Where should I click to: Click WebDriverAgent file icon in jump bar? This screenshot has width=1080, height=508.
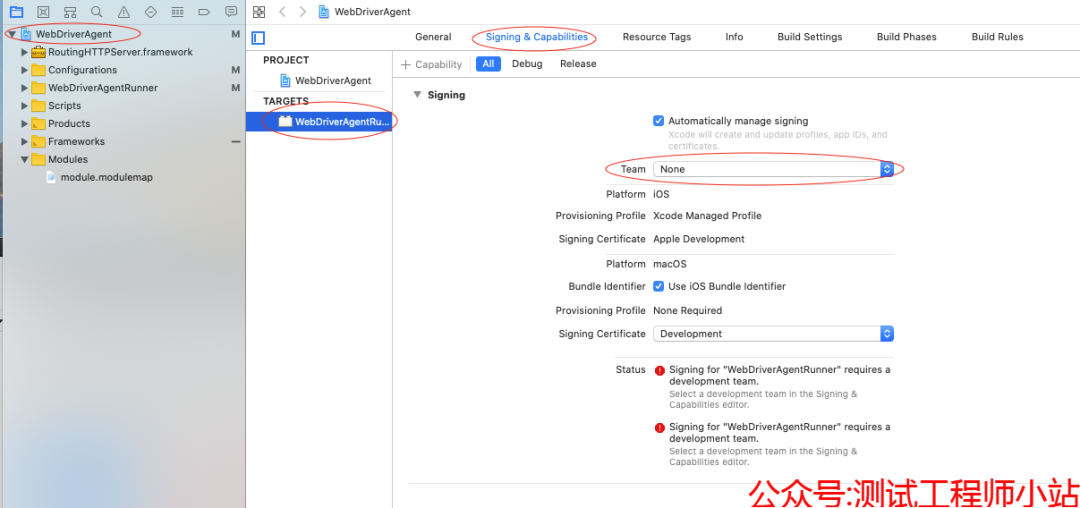pyautogui.click(x=324, y=12)
